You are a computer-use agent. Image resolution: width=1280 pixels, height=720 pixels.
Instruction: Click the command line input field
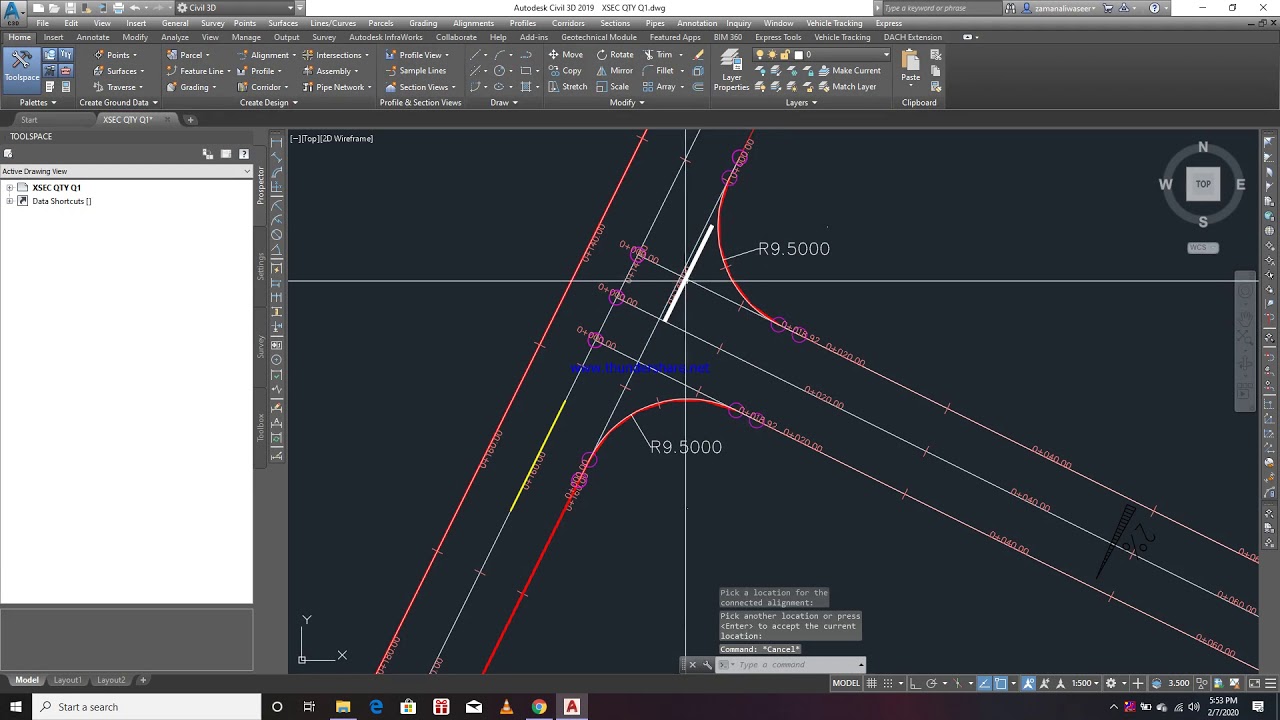click(x=795, y=665)
